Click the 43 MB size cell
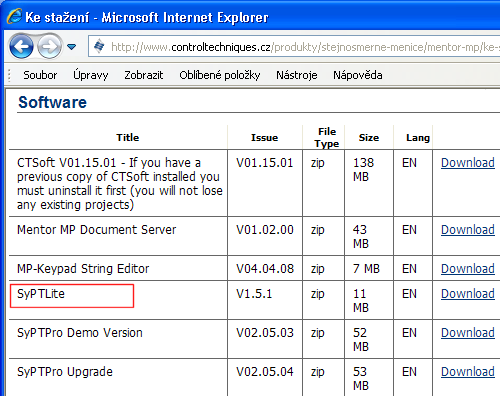The width and height of the screenshot is (500, 396). tap(361, 237)
